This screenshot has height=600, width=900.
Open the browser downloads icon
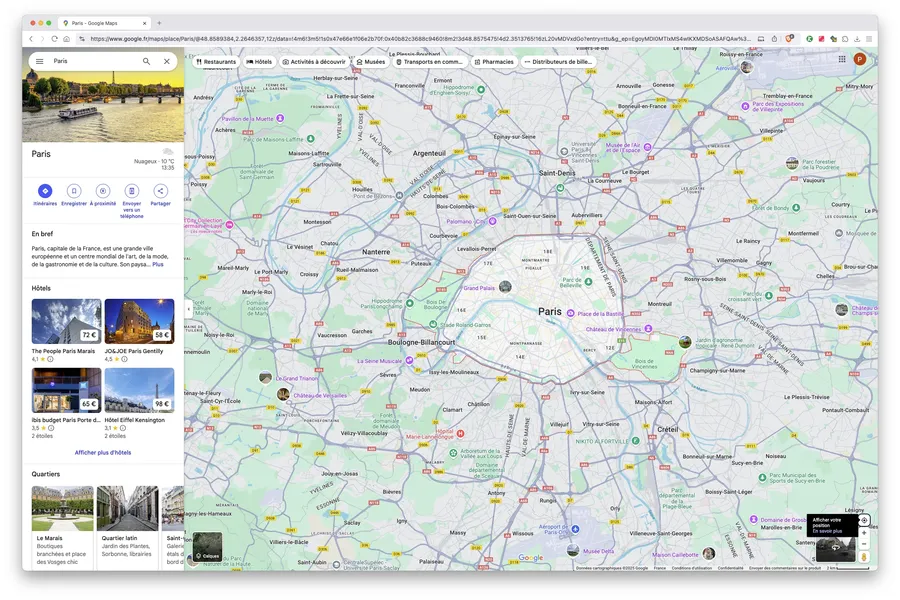(x=857, y=38)
